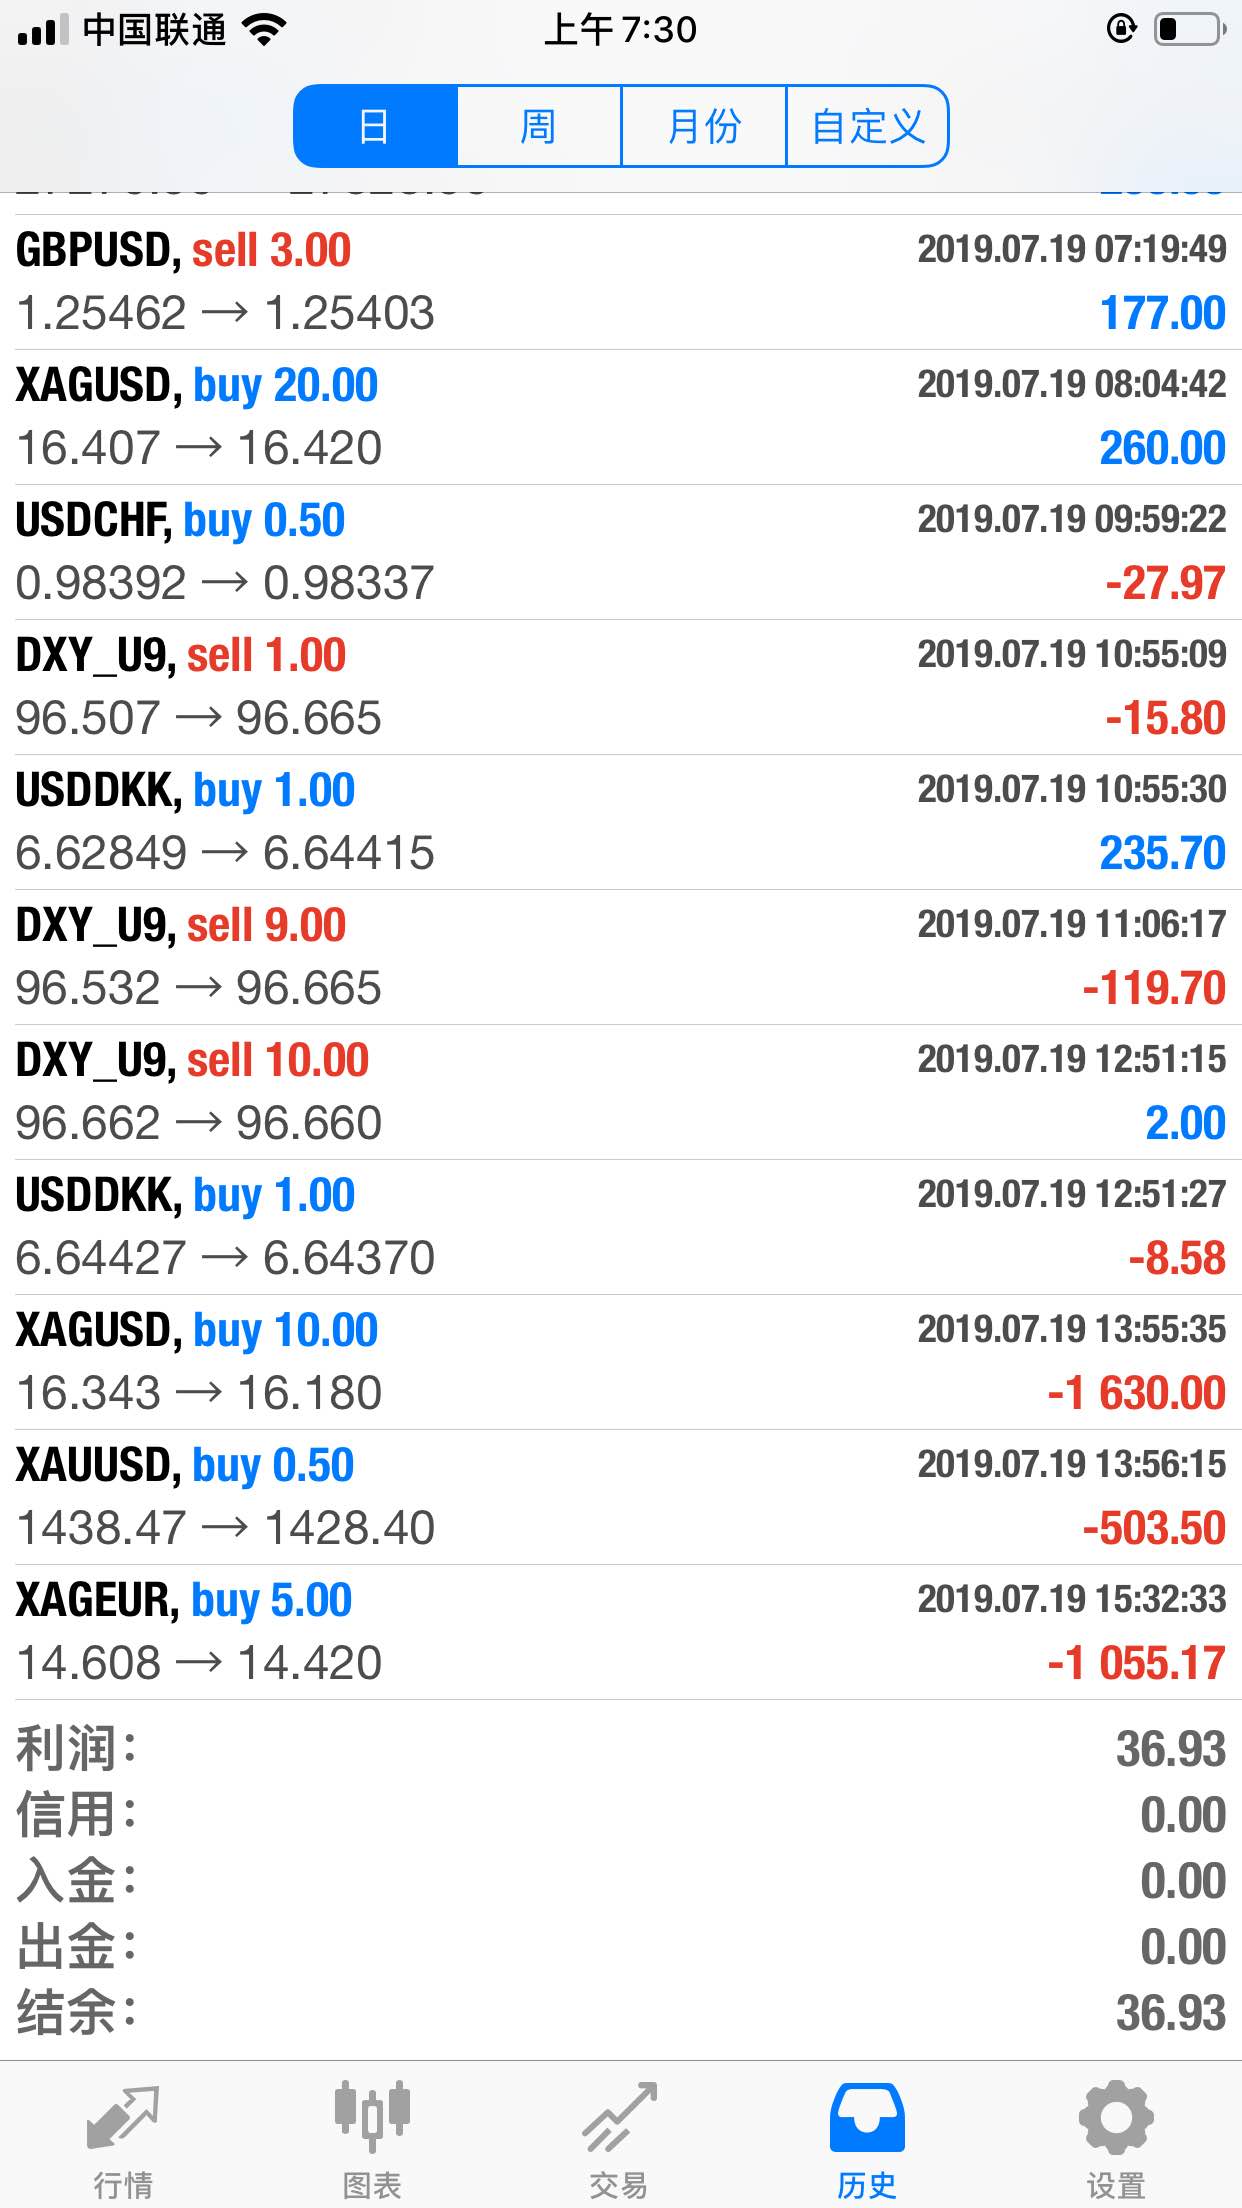1242x2208 pixels.
Task: Select the 日 day period segment
Action: 376,126
